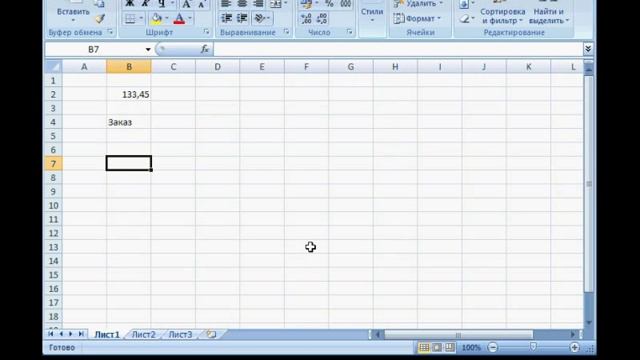Click the Fill down icon in Редактирование
The height and width of the screenshot is (360, 640).
[464, 4]
